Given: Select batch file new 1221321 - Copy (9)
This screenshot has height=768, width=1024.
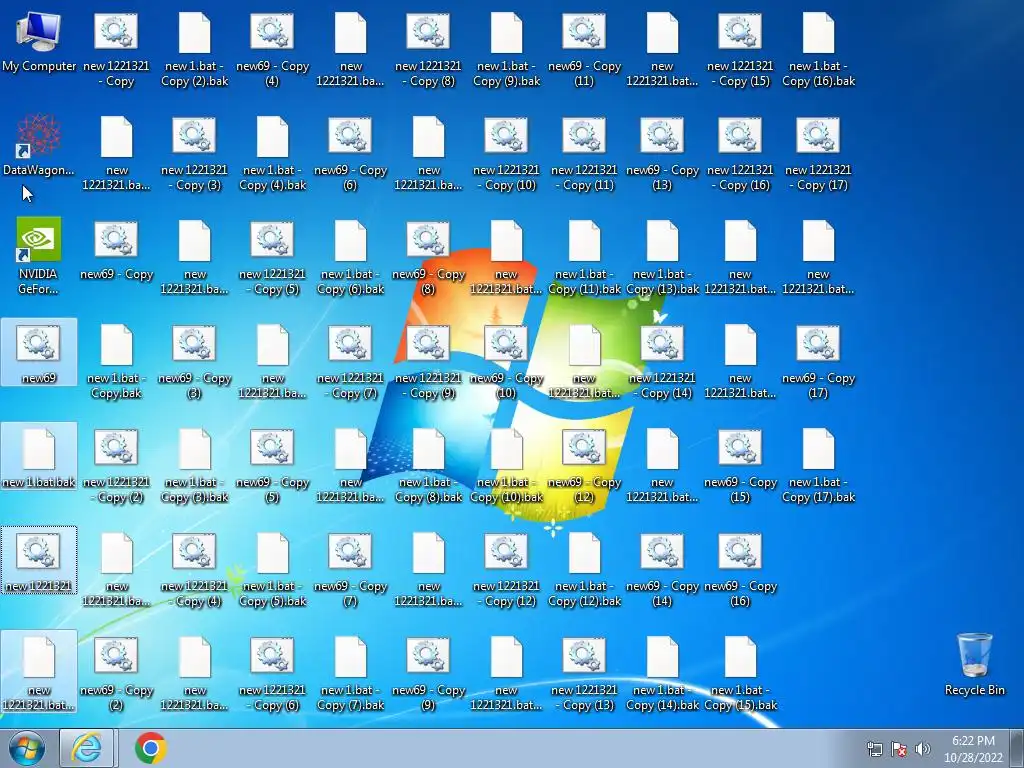Looking at the screenshot, I should pos(428,361).
